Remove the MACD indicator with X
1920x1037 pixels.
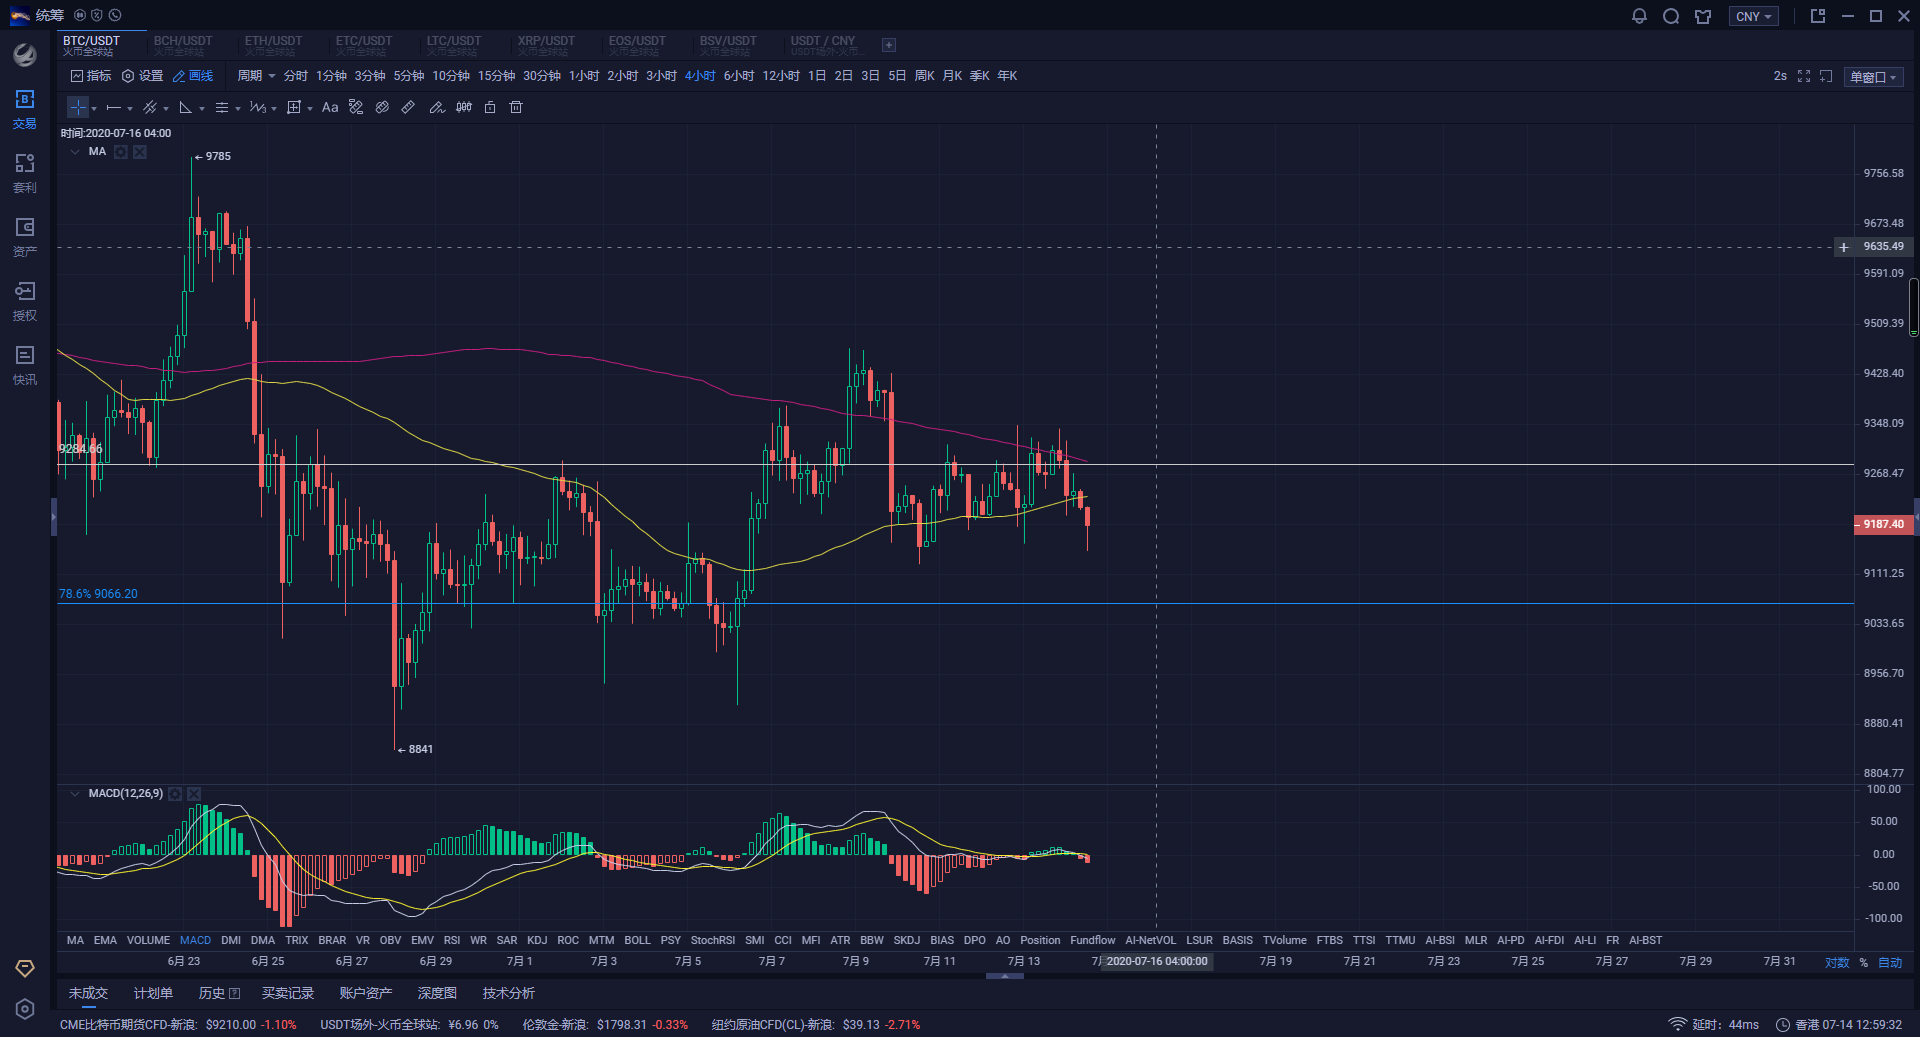coord(194,794)
